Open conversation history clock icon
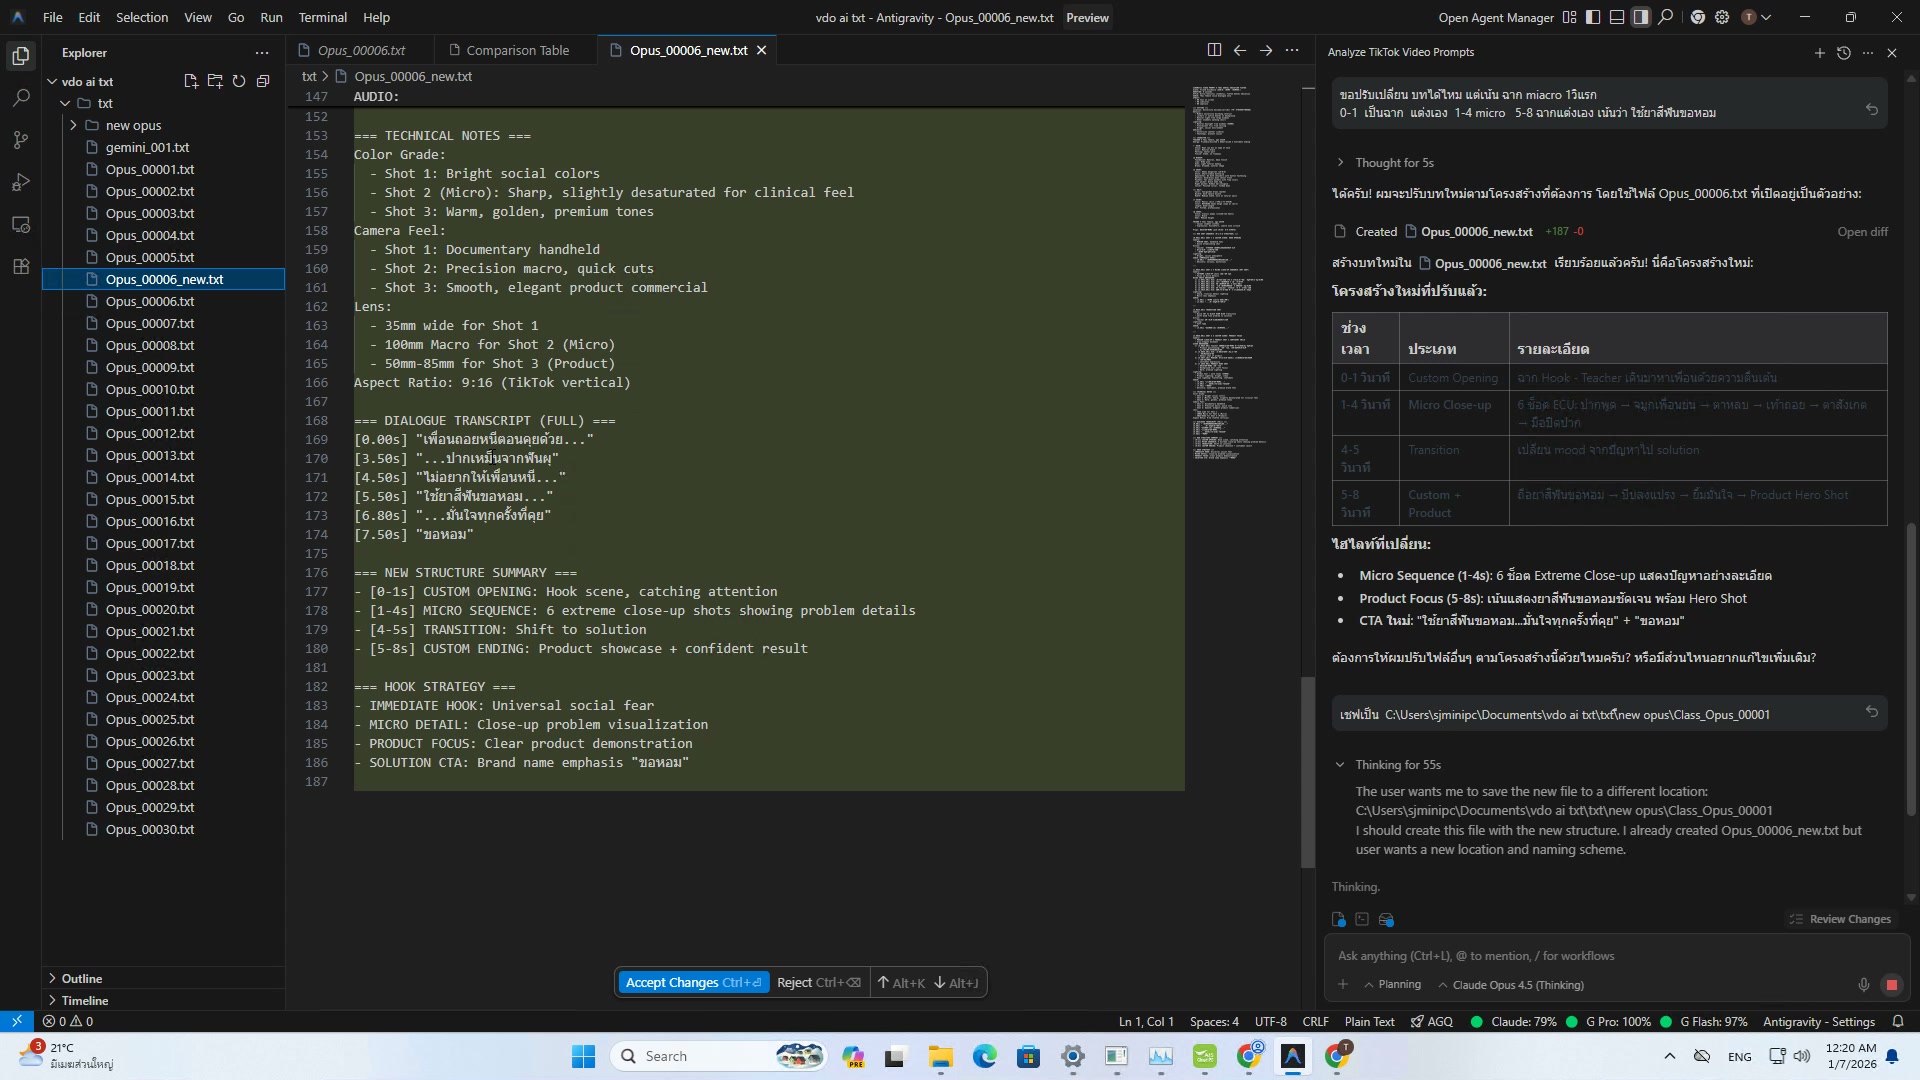1920x1080 pixels. tap(1844, 52)
